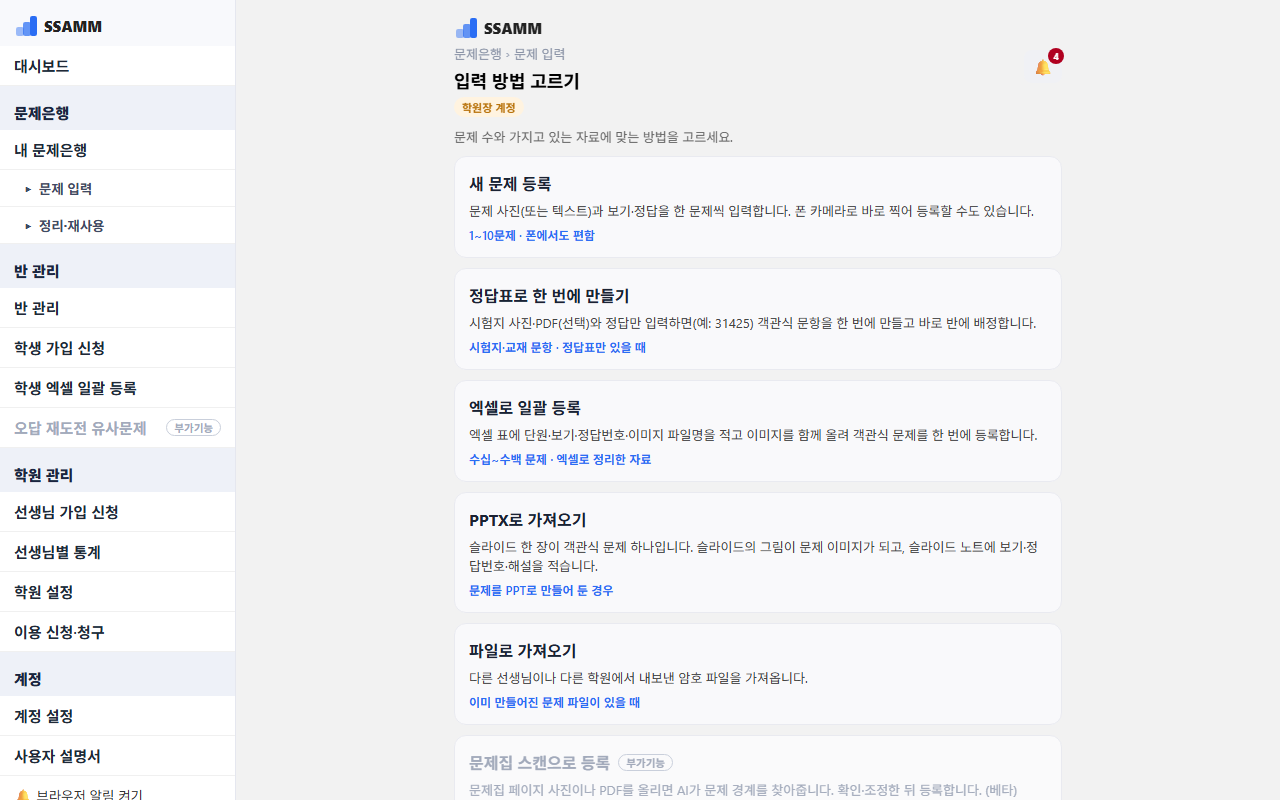The height and width of the screenshot is (800, 1280).
Task: Click '문제를 PPT로 만들어 둔 경우' hint
Action: 541,591
